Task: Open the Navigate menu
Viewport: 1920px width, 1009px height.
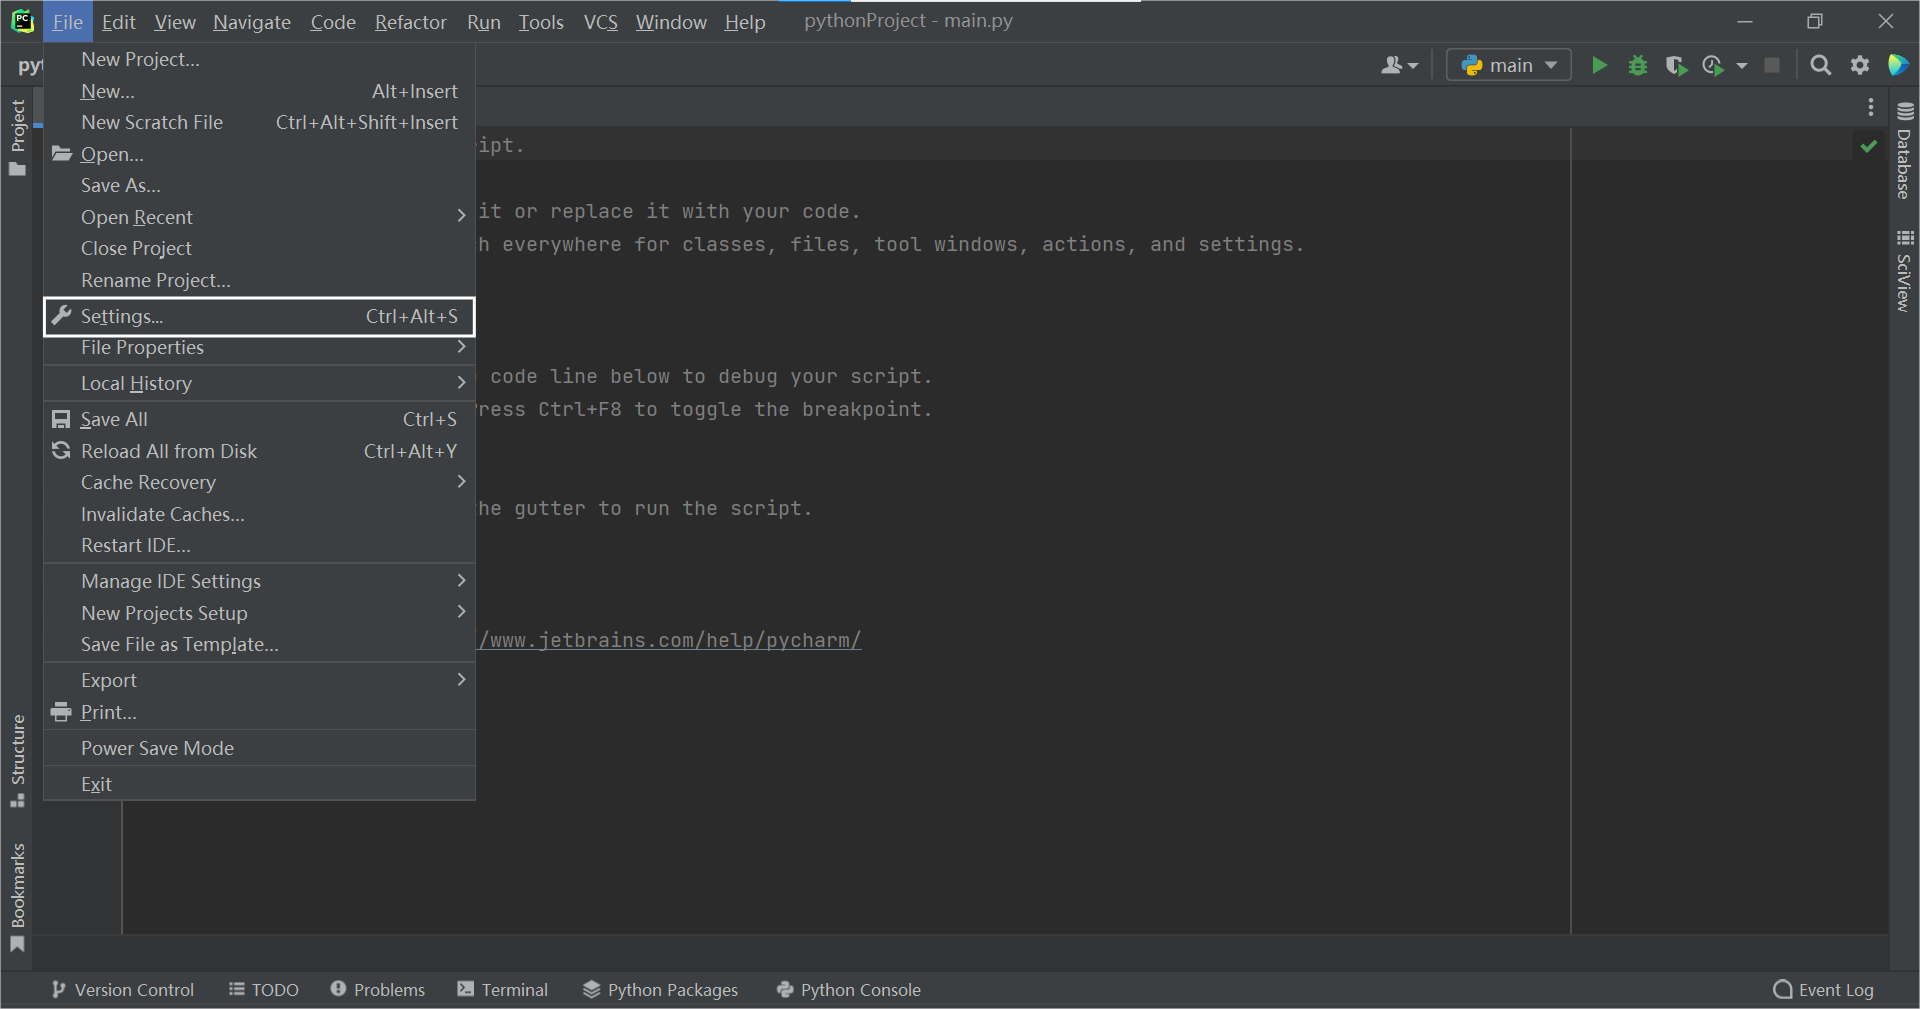Action: tap(252, 21)
